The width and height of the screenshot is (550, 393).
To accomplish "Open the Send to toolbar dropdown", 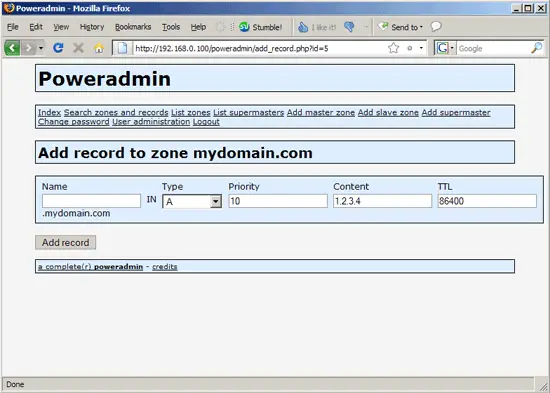I will 400,27.
